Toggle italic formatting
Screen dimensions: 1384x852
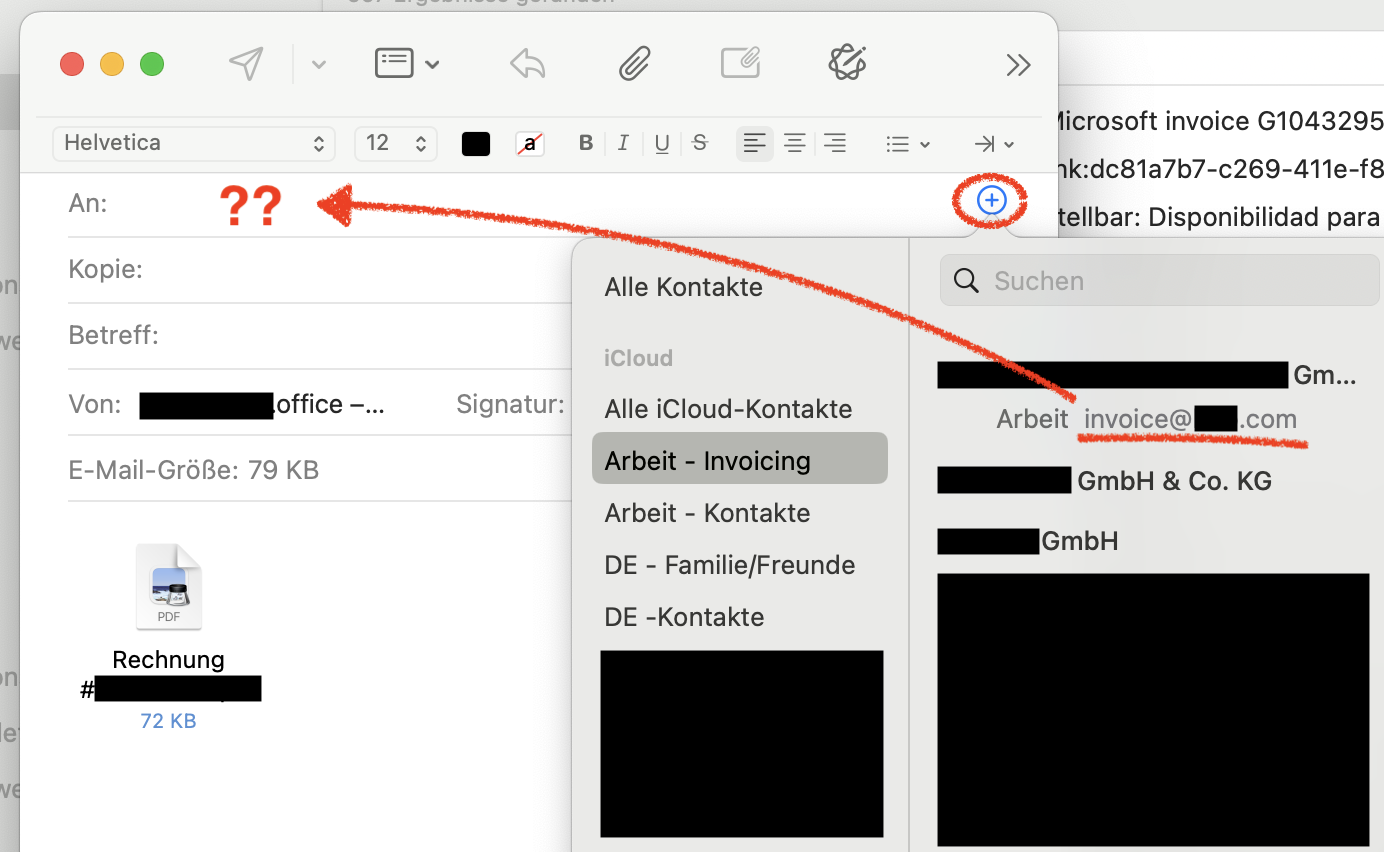click(623, 143)
